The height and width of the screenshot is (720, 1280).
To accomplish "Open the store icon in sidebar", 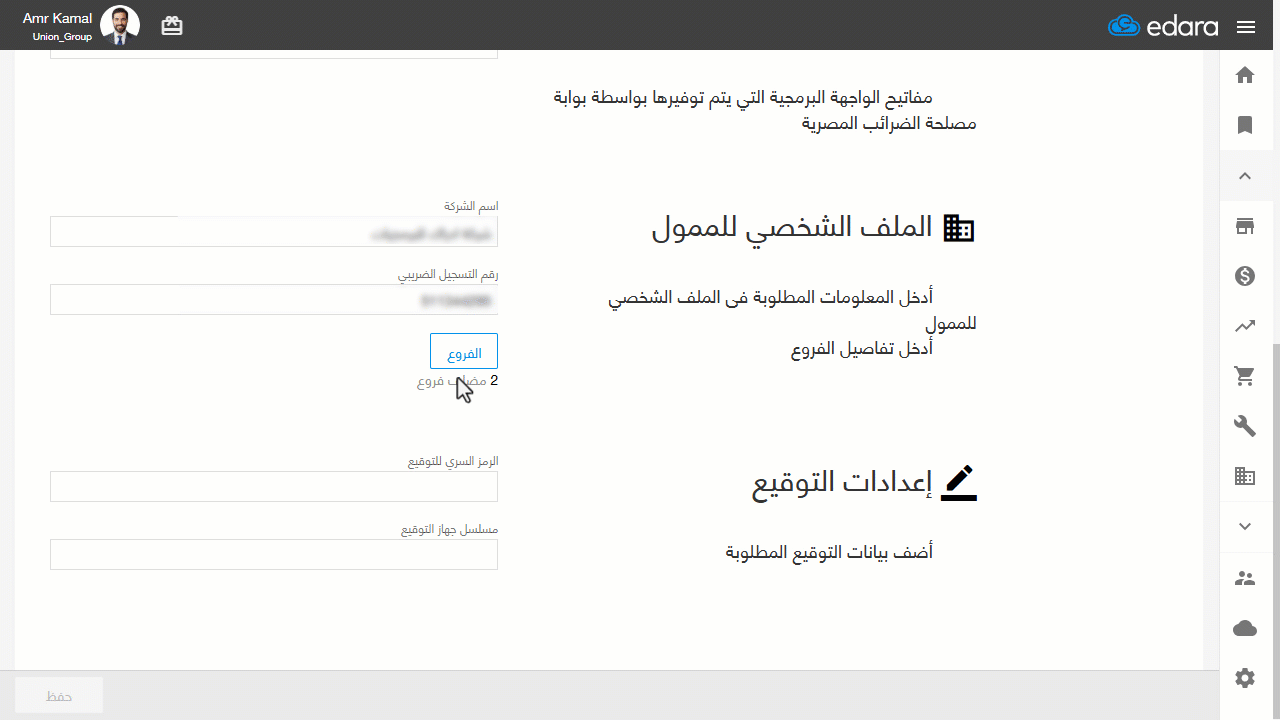I will click(1245, 226).
